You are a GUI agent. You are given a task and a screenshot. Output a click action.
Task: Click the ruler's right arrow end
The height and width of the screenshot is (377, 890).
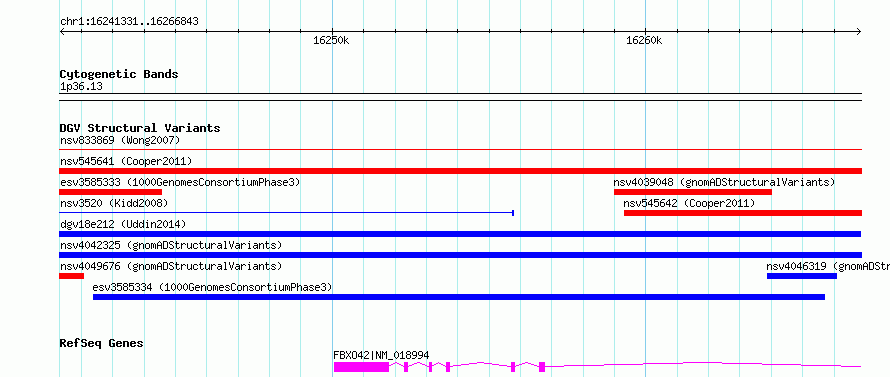pos(859,32)
